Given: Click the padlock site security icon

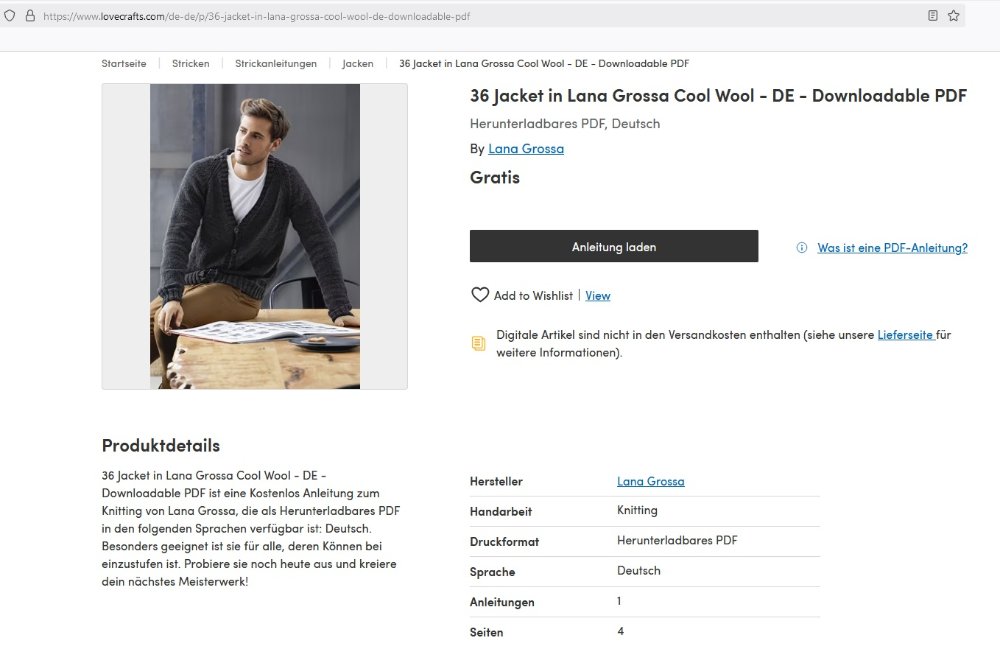Looking at the screenshot, I should coord(30,16).
